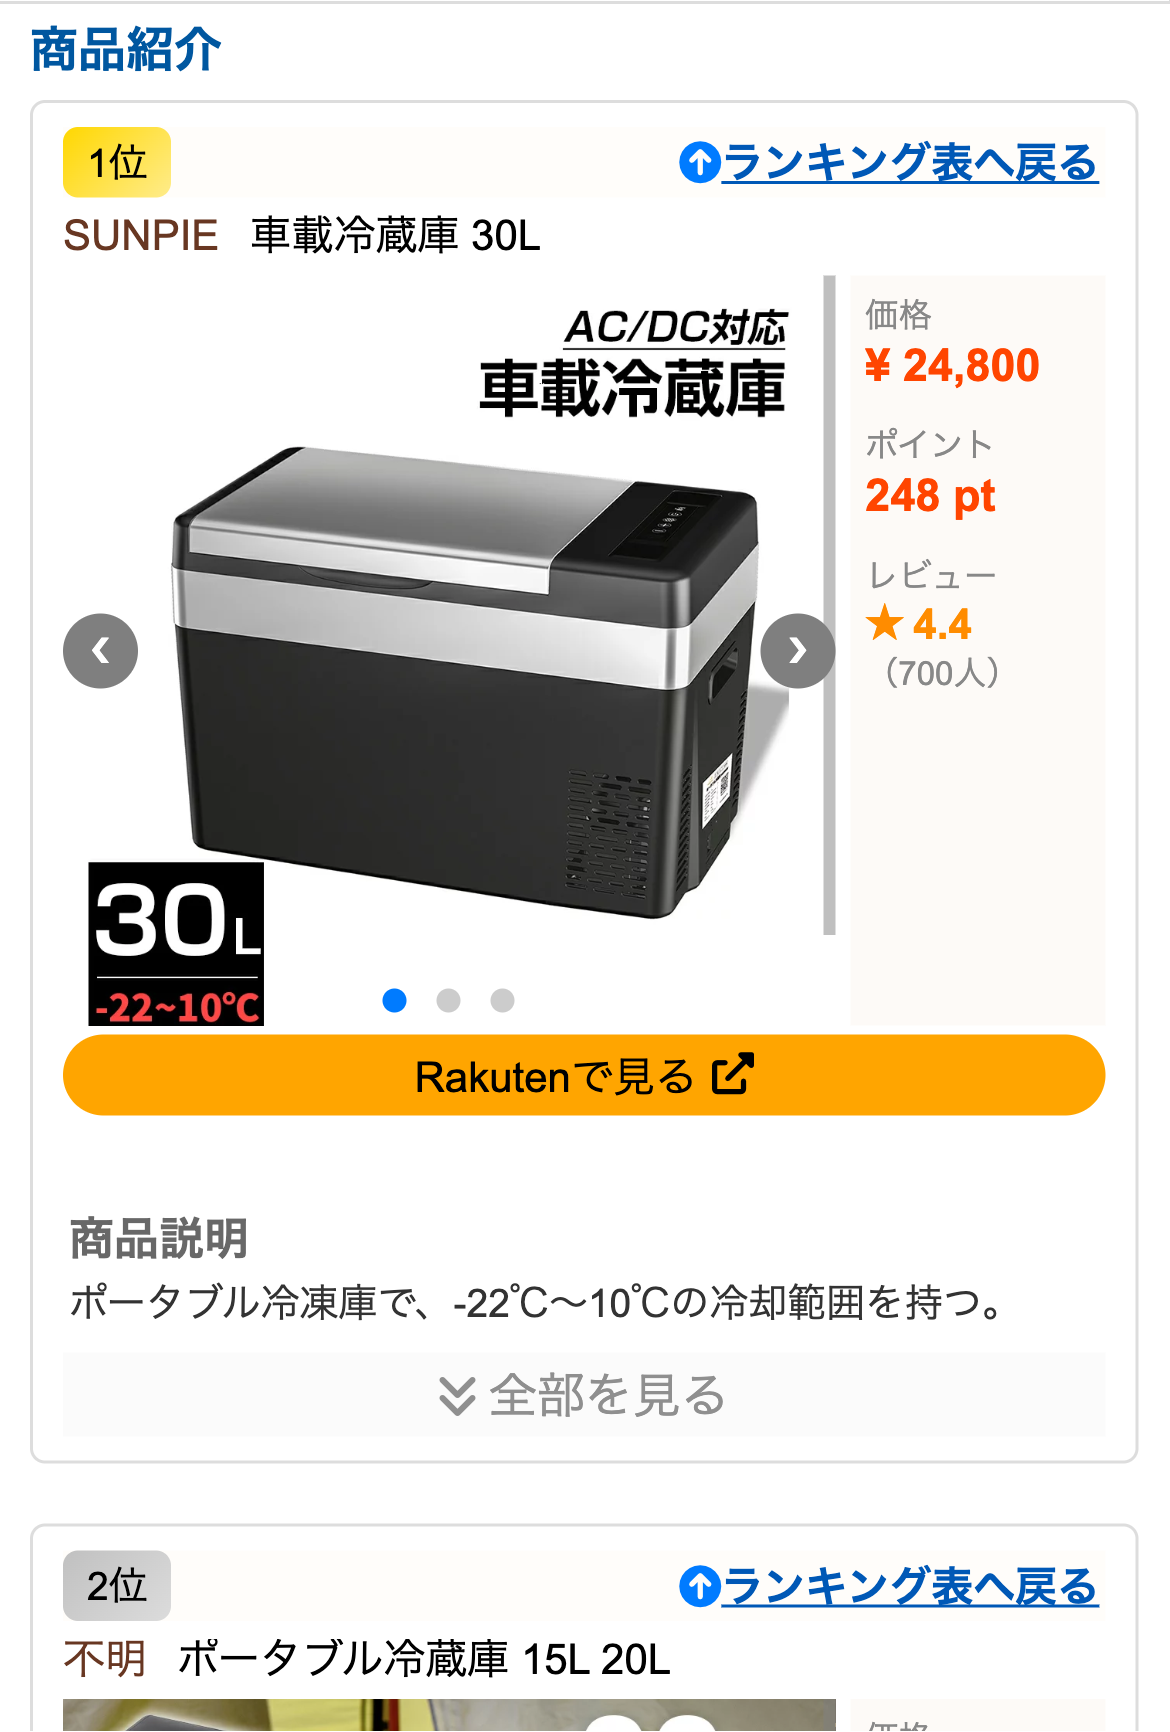This screenshot has width=1170, height=1732.
Task: Click the ポータブル冷蔵庫 15L 20L product title
Action: [424, 1660]
